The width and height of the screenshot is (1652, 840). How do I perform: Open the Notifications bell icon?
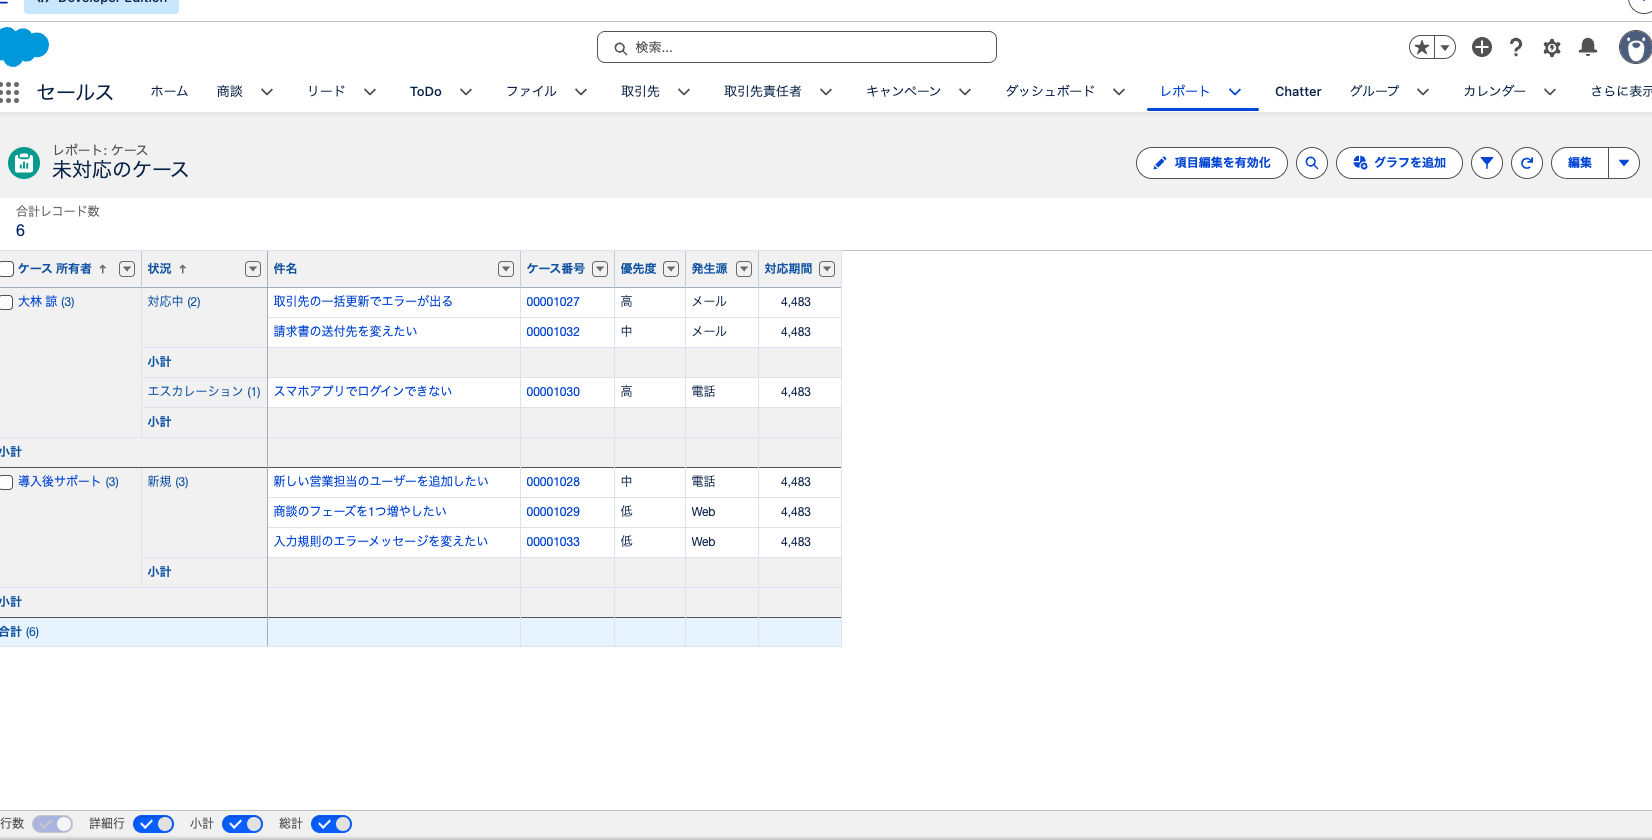click(x=1588, y=47)
